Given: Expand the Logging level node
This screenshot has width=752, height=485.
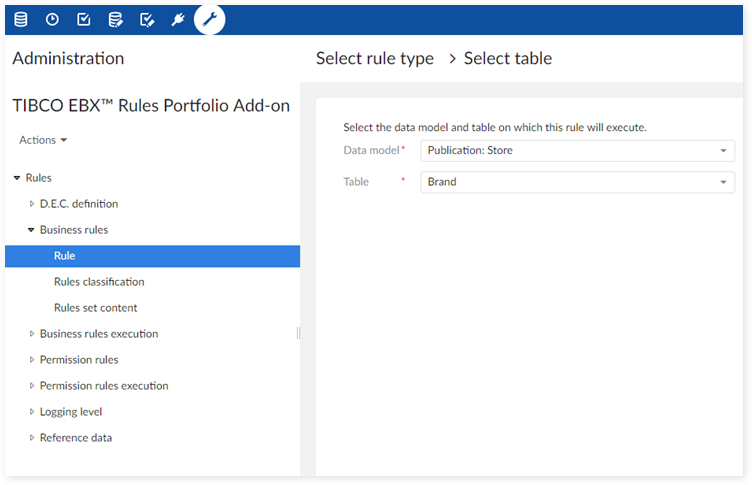Looking at the screenshot, I should [32, 412].
